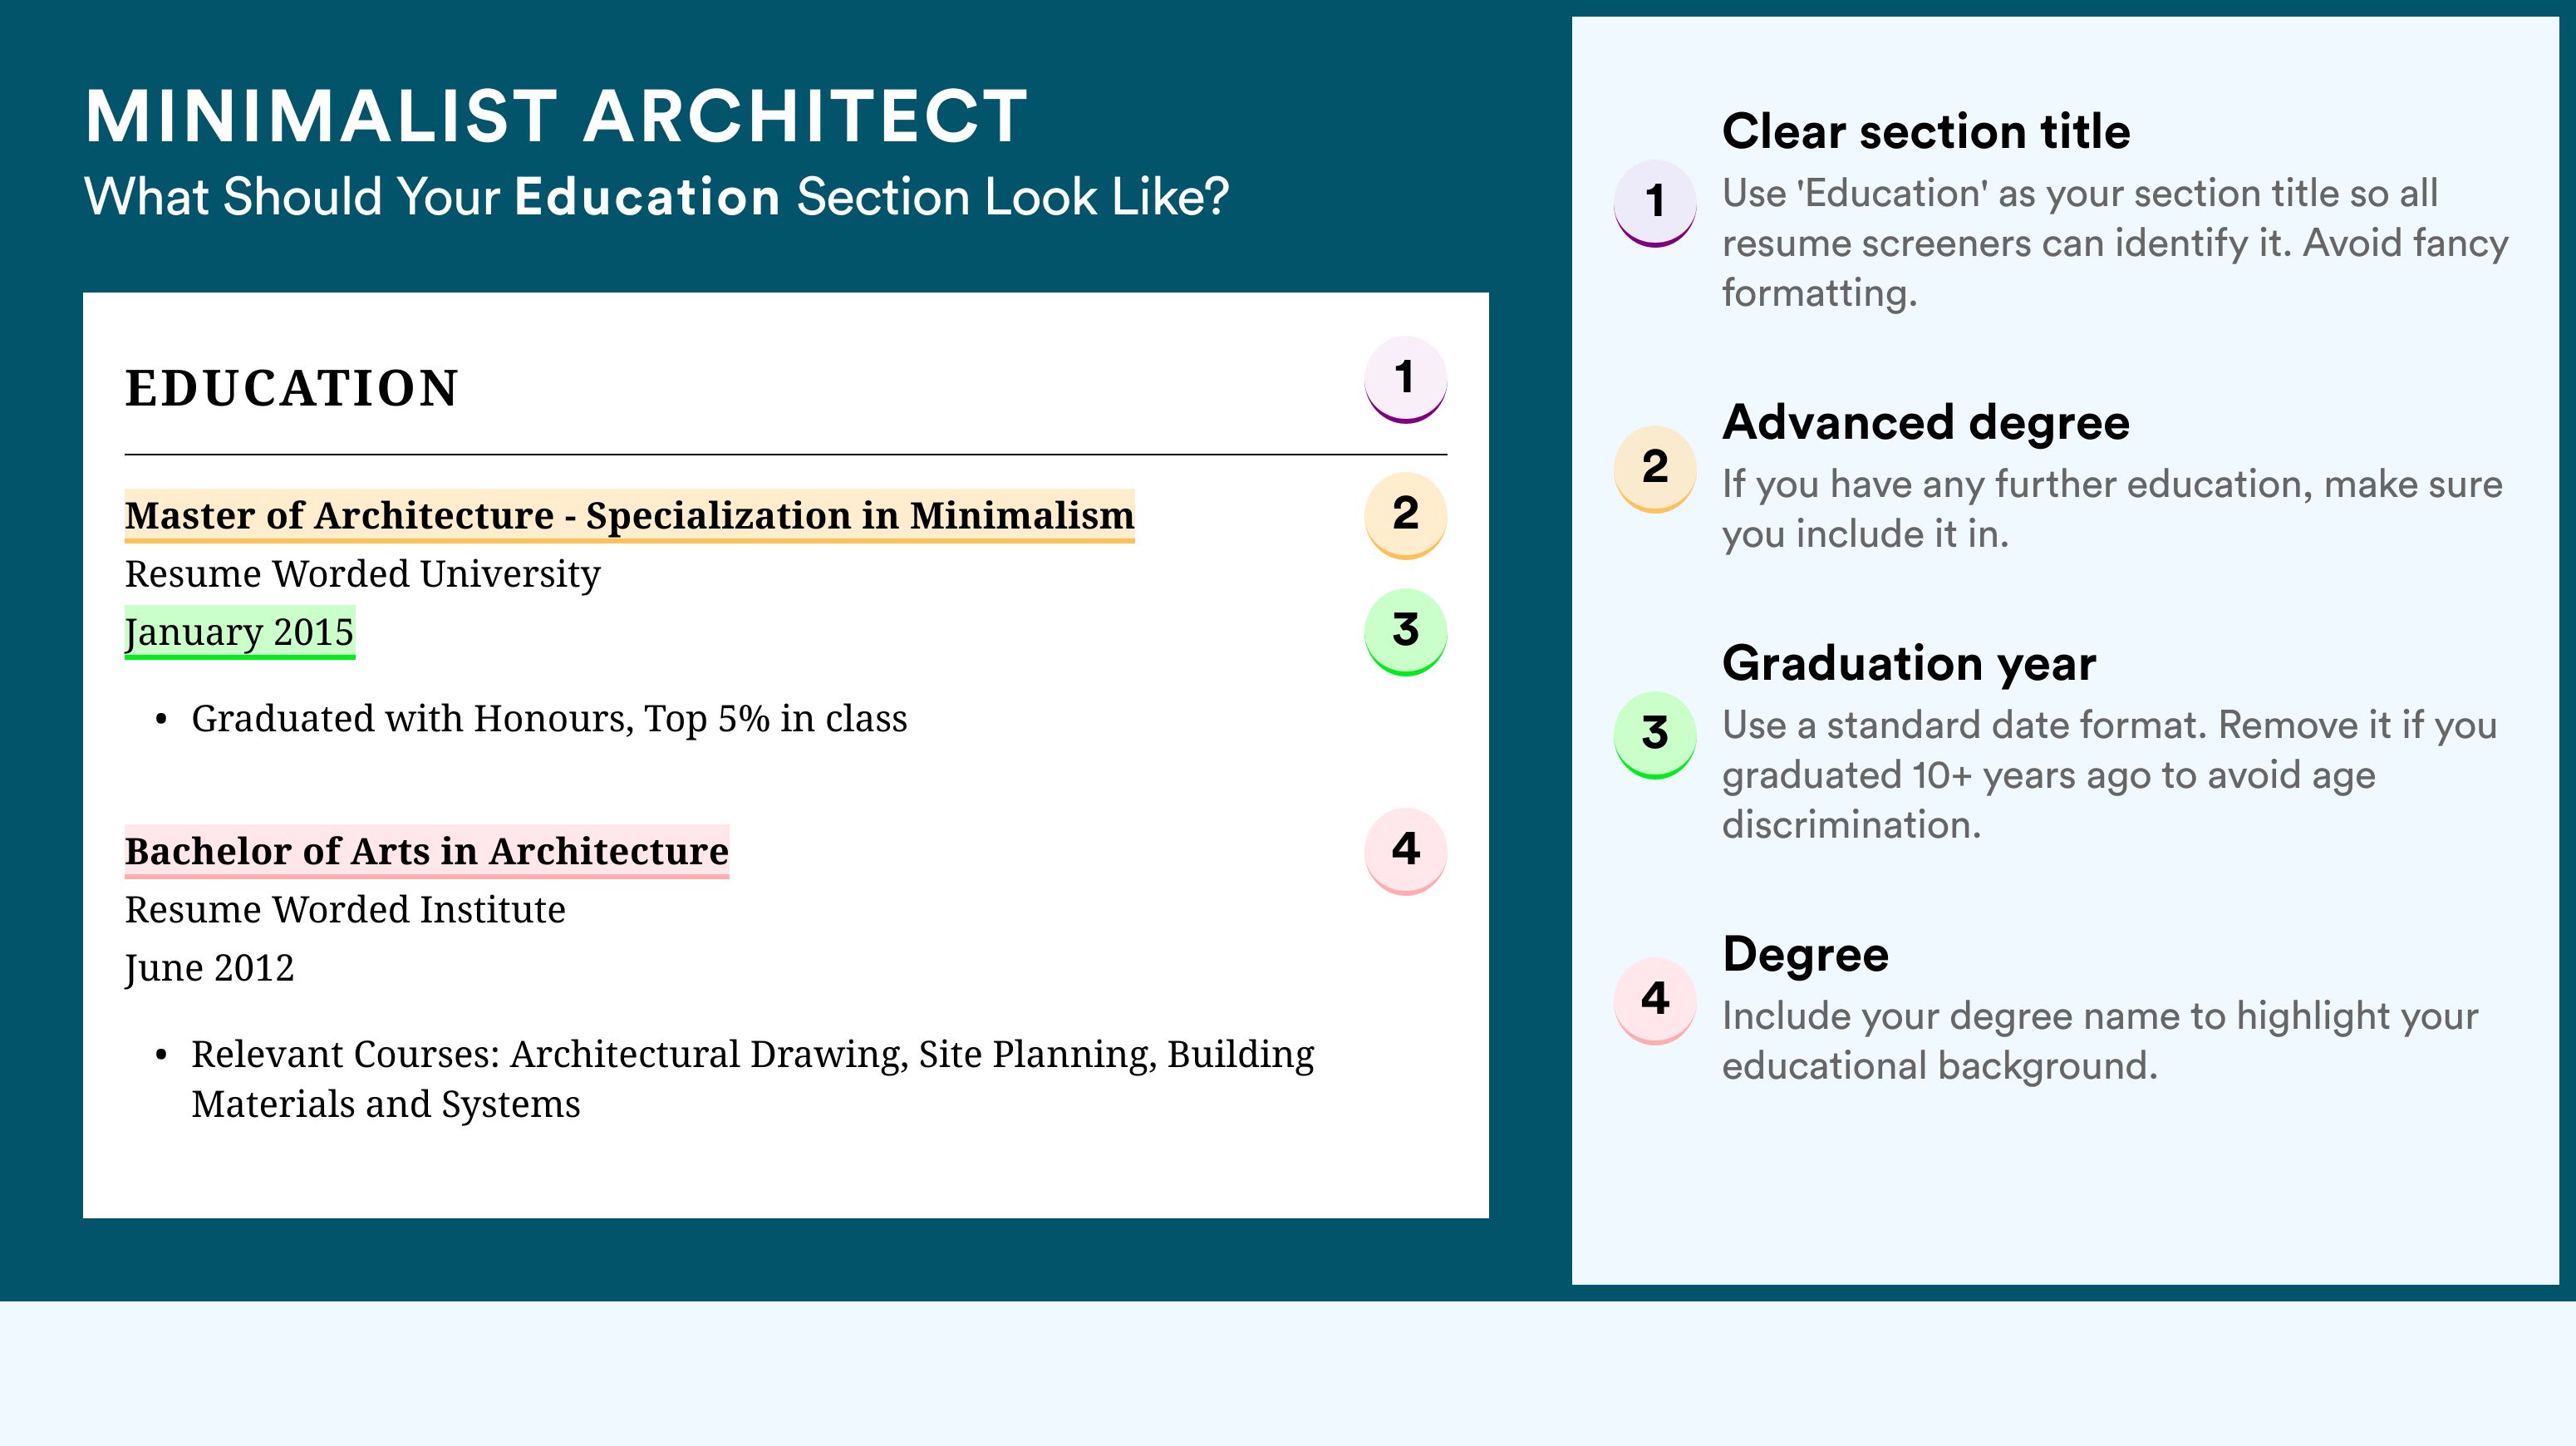Select the orange 2 badge next to Advanced degree
This screenshot has width=2576, height=1446.
pos(1655,468)
